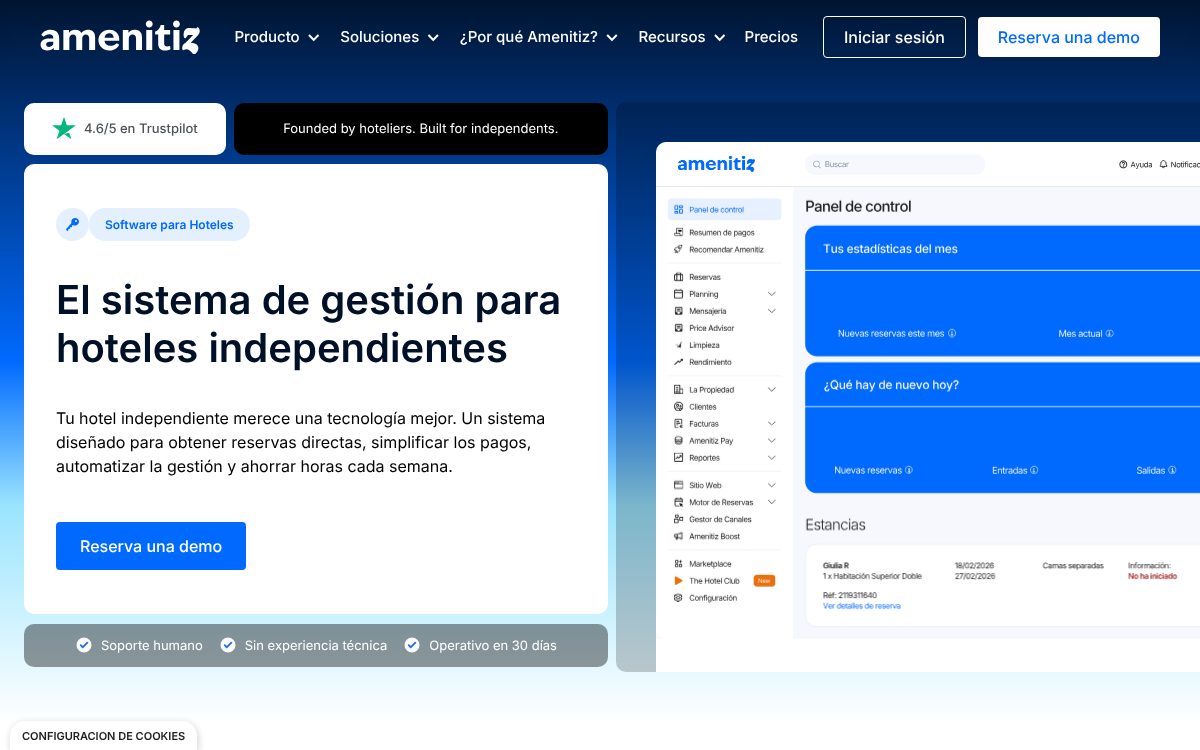The width and height of the screenshot is (1200, 750).
Task: Click the Rendimiento trend-line icon
Action: pyautogui.click(x=679, y=362)
